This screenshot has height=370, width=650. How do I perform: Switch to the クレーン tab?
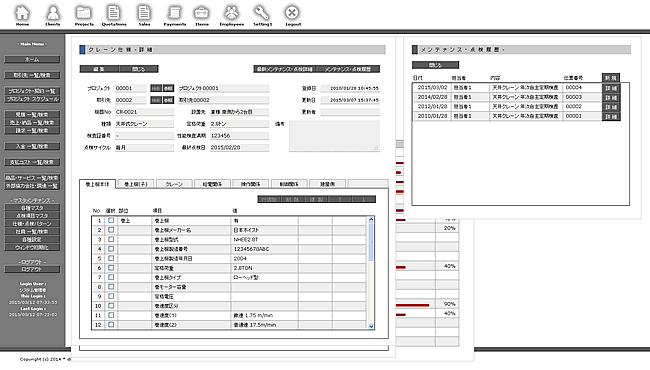(x=174, y=184)
